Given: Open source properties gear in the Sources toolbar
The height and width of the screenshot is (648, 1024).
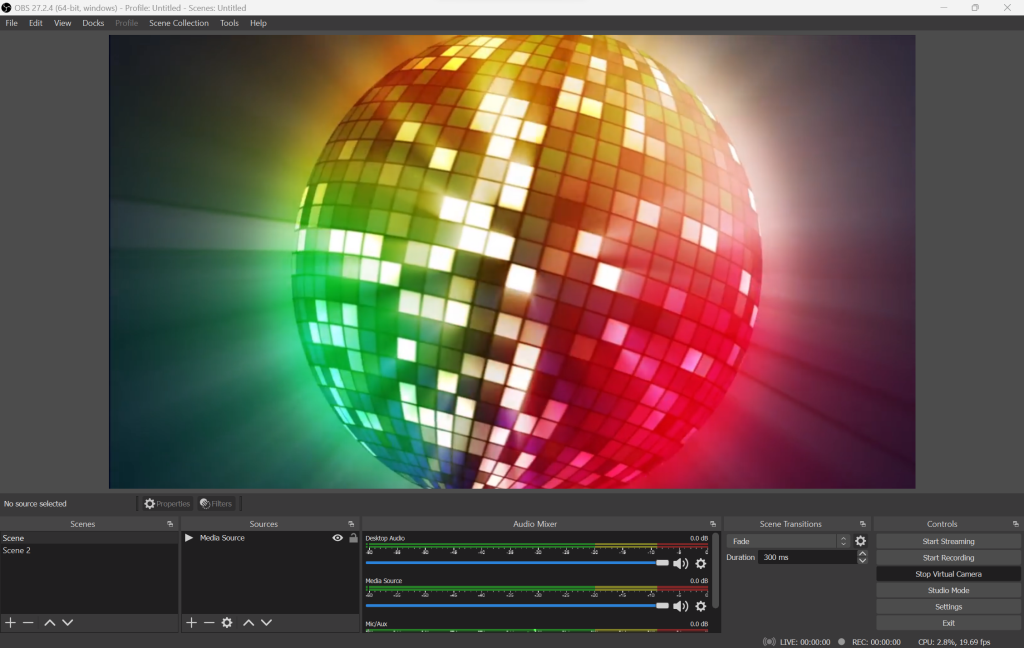Looking at the screenshot, I should pos(227,623).
